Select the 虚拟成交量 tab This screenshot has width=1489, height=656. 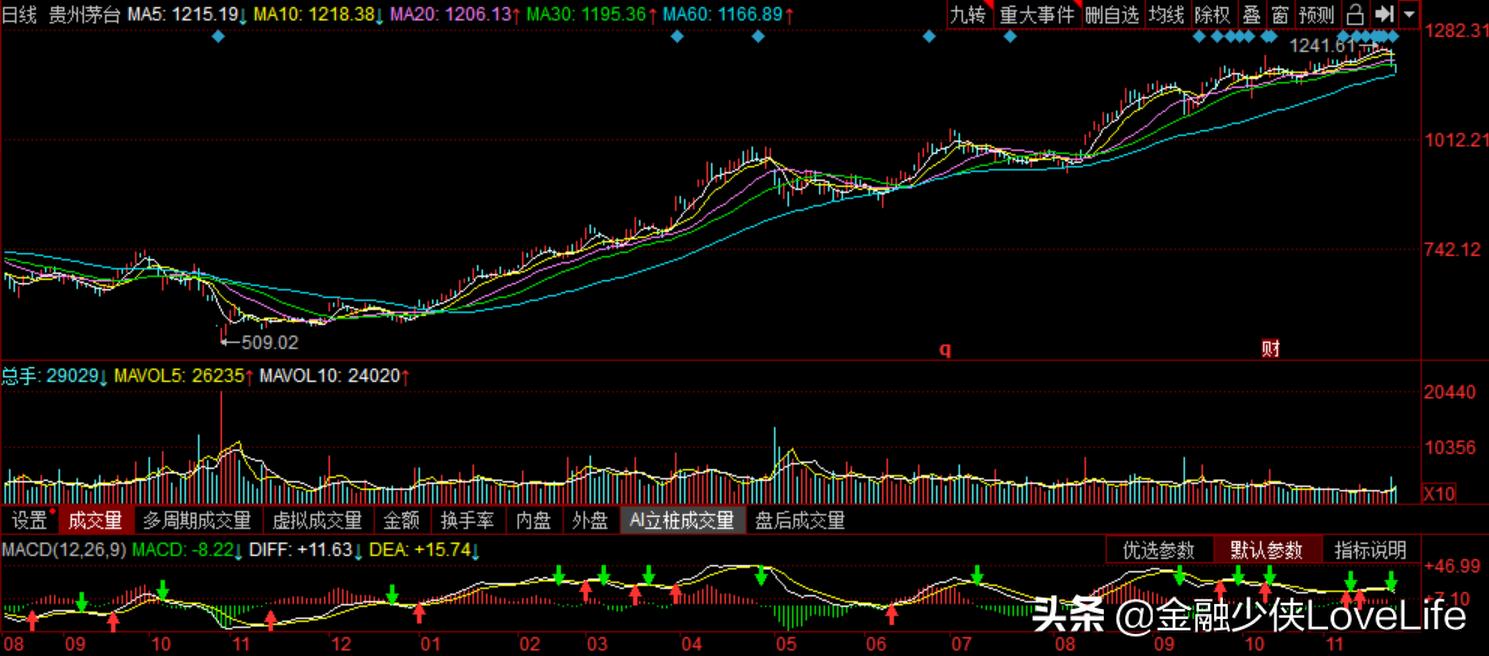coord(317,520)
